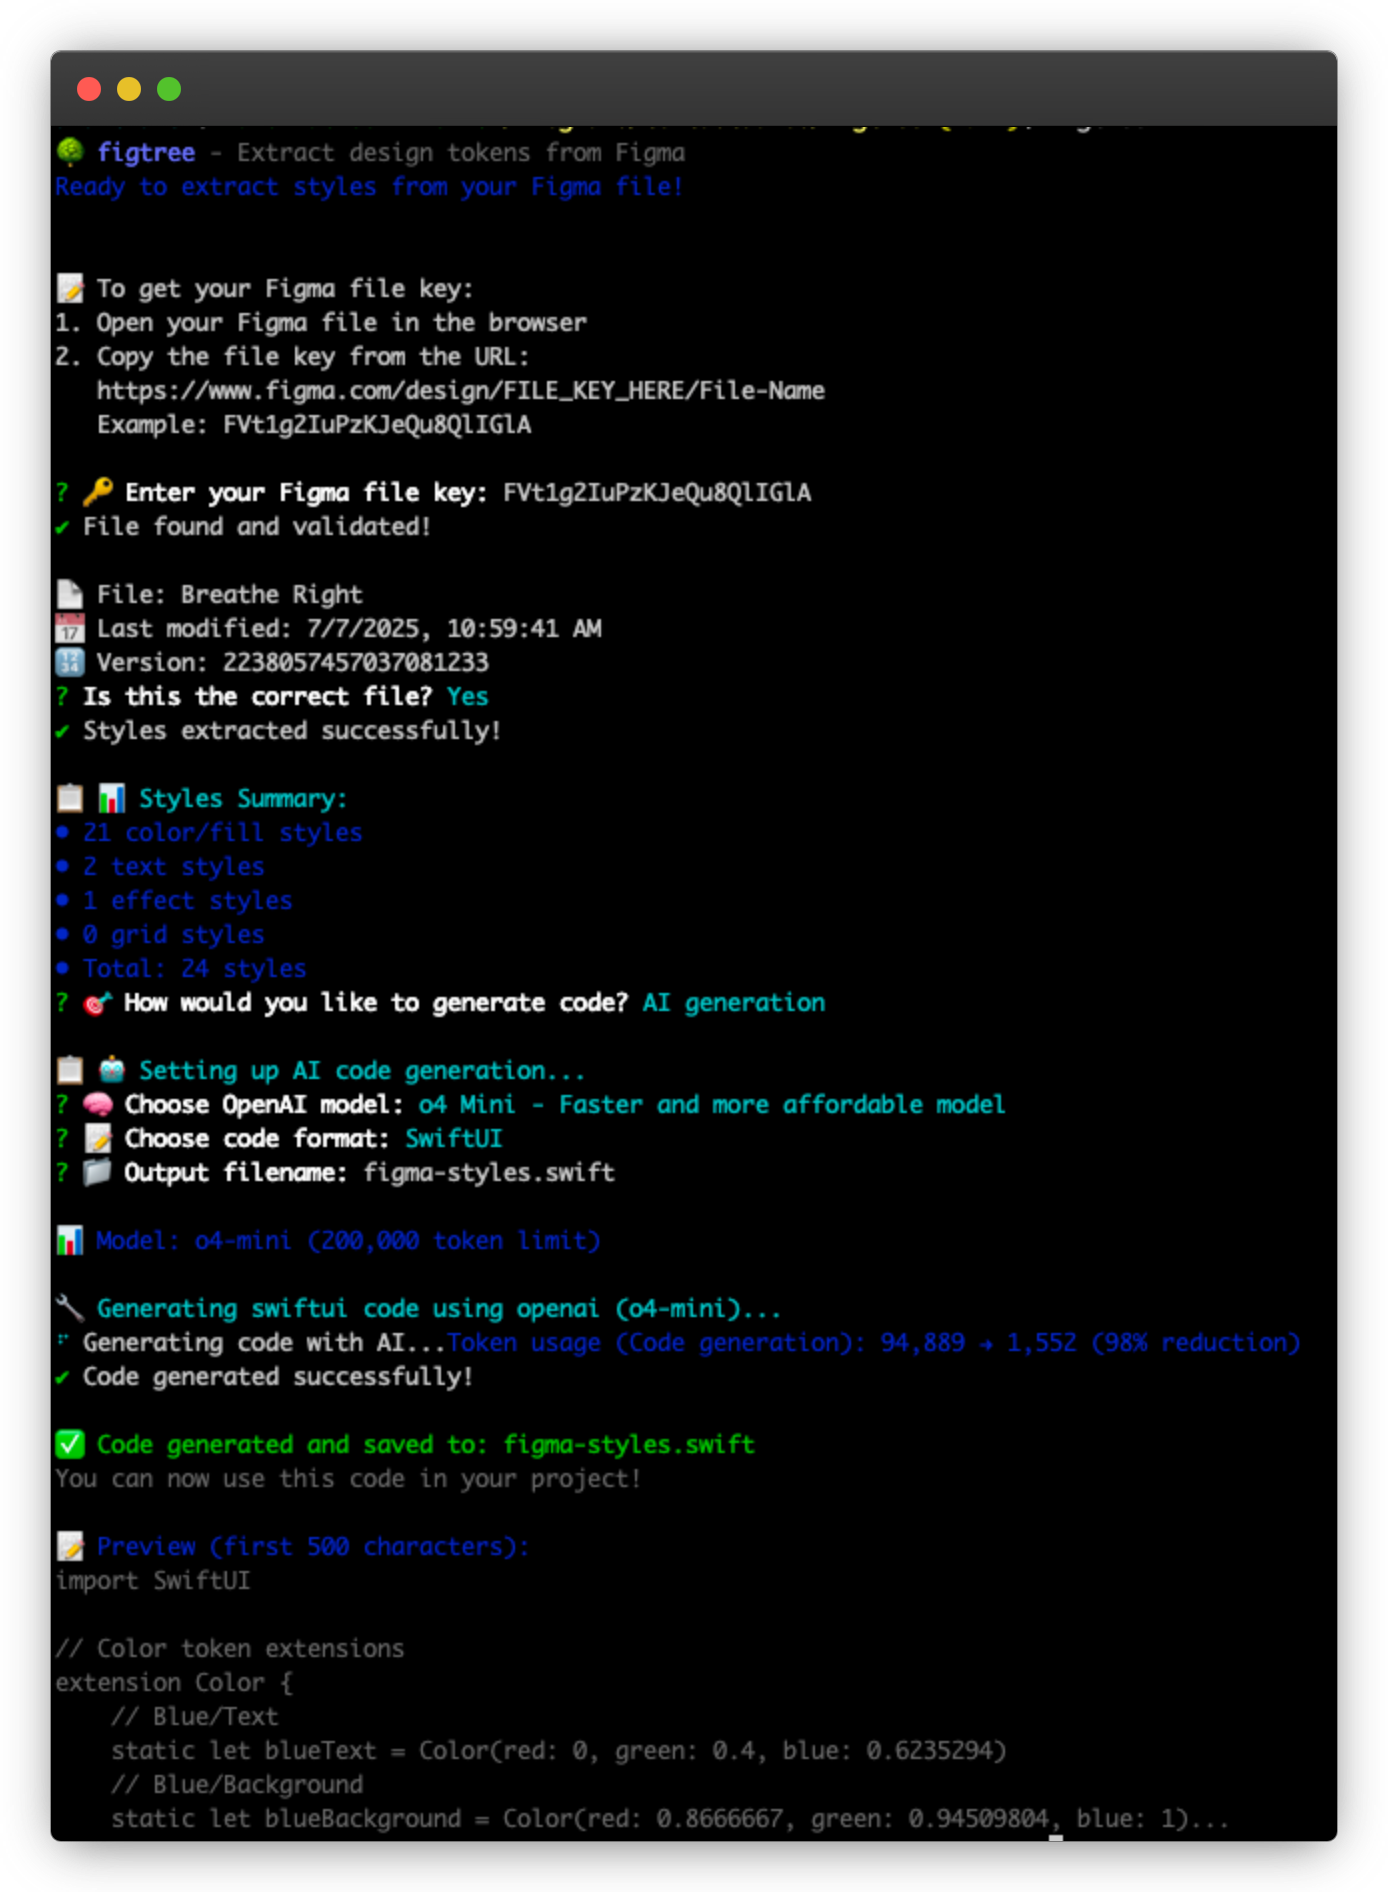
Task: Click the page icon next to 'File: Breathe Right'
Action: pos(70,594)
